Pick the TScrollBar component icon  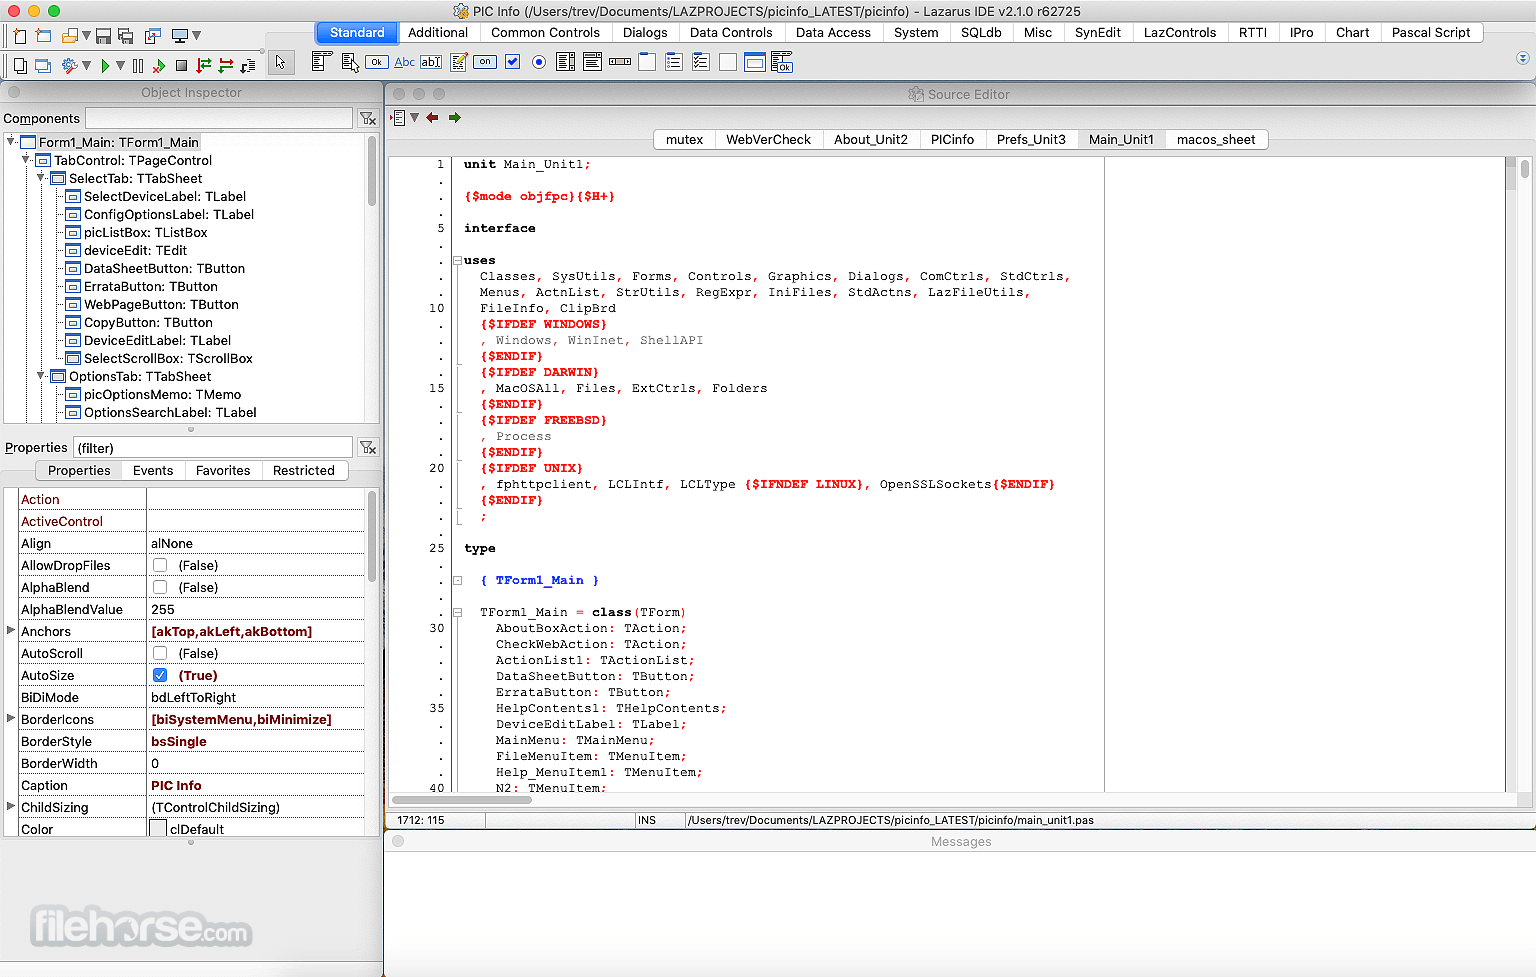click(620, 62)
